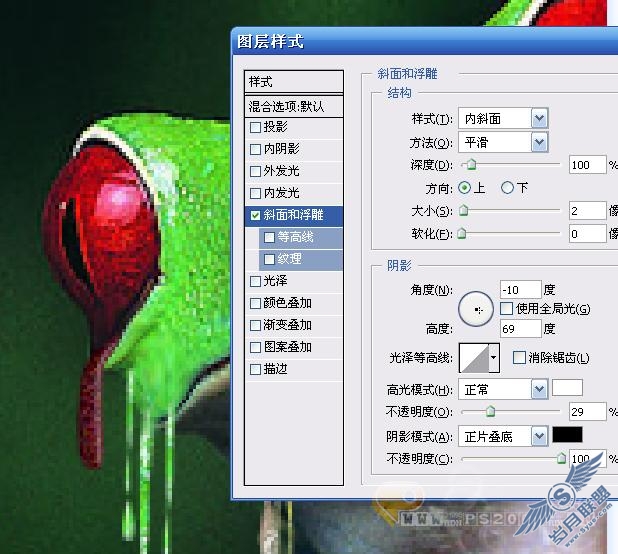Select the 斜面和浮雕 list entry
This screenshot has width=618, height=554.
(x=294, y=216)
